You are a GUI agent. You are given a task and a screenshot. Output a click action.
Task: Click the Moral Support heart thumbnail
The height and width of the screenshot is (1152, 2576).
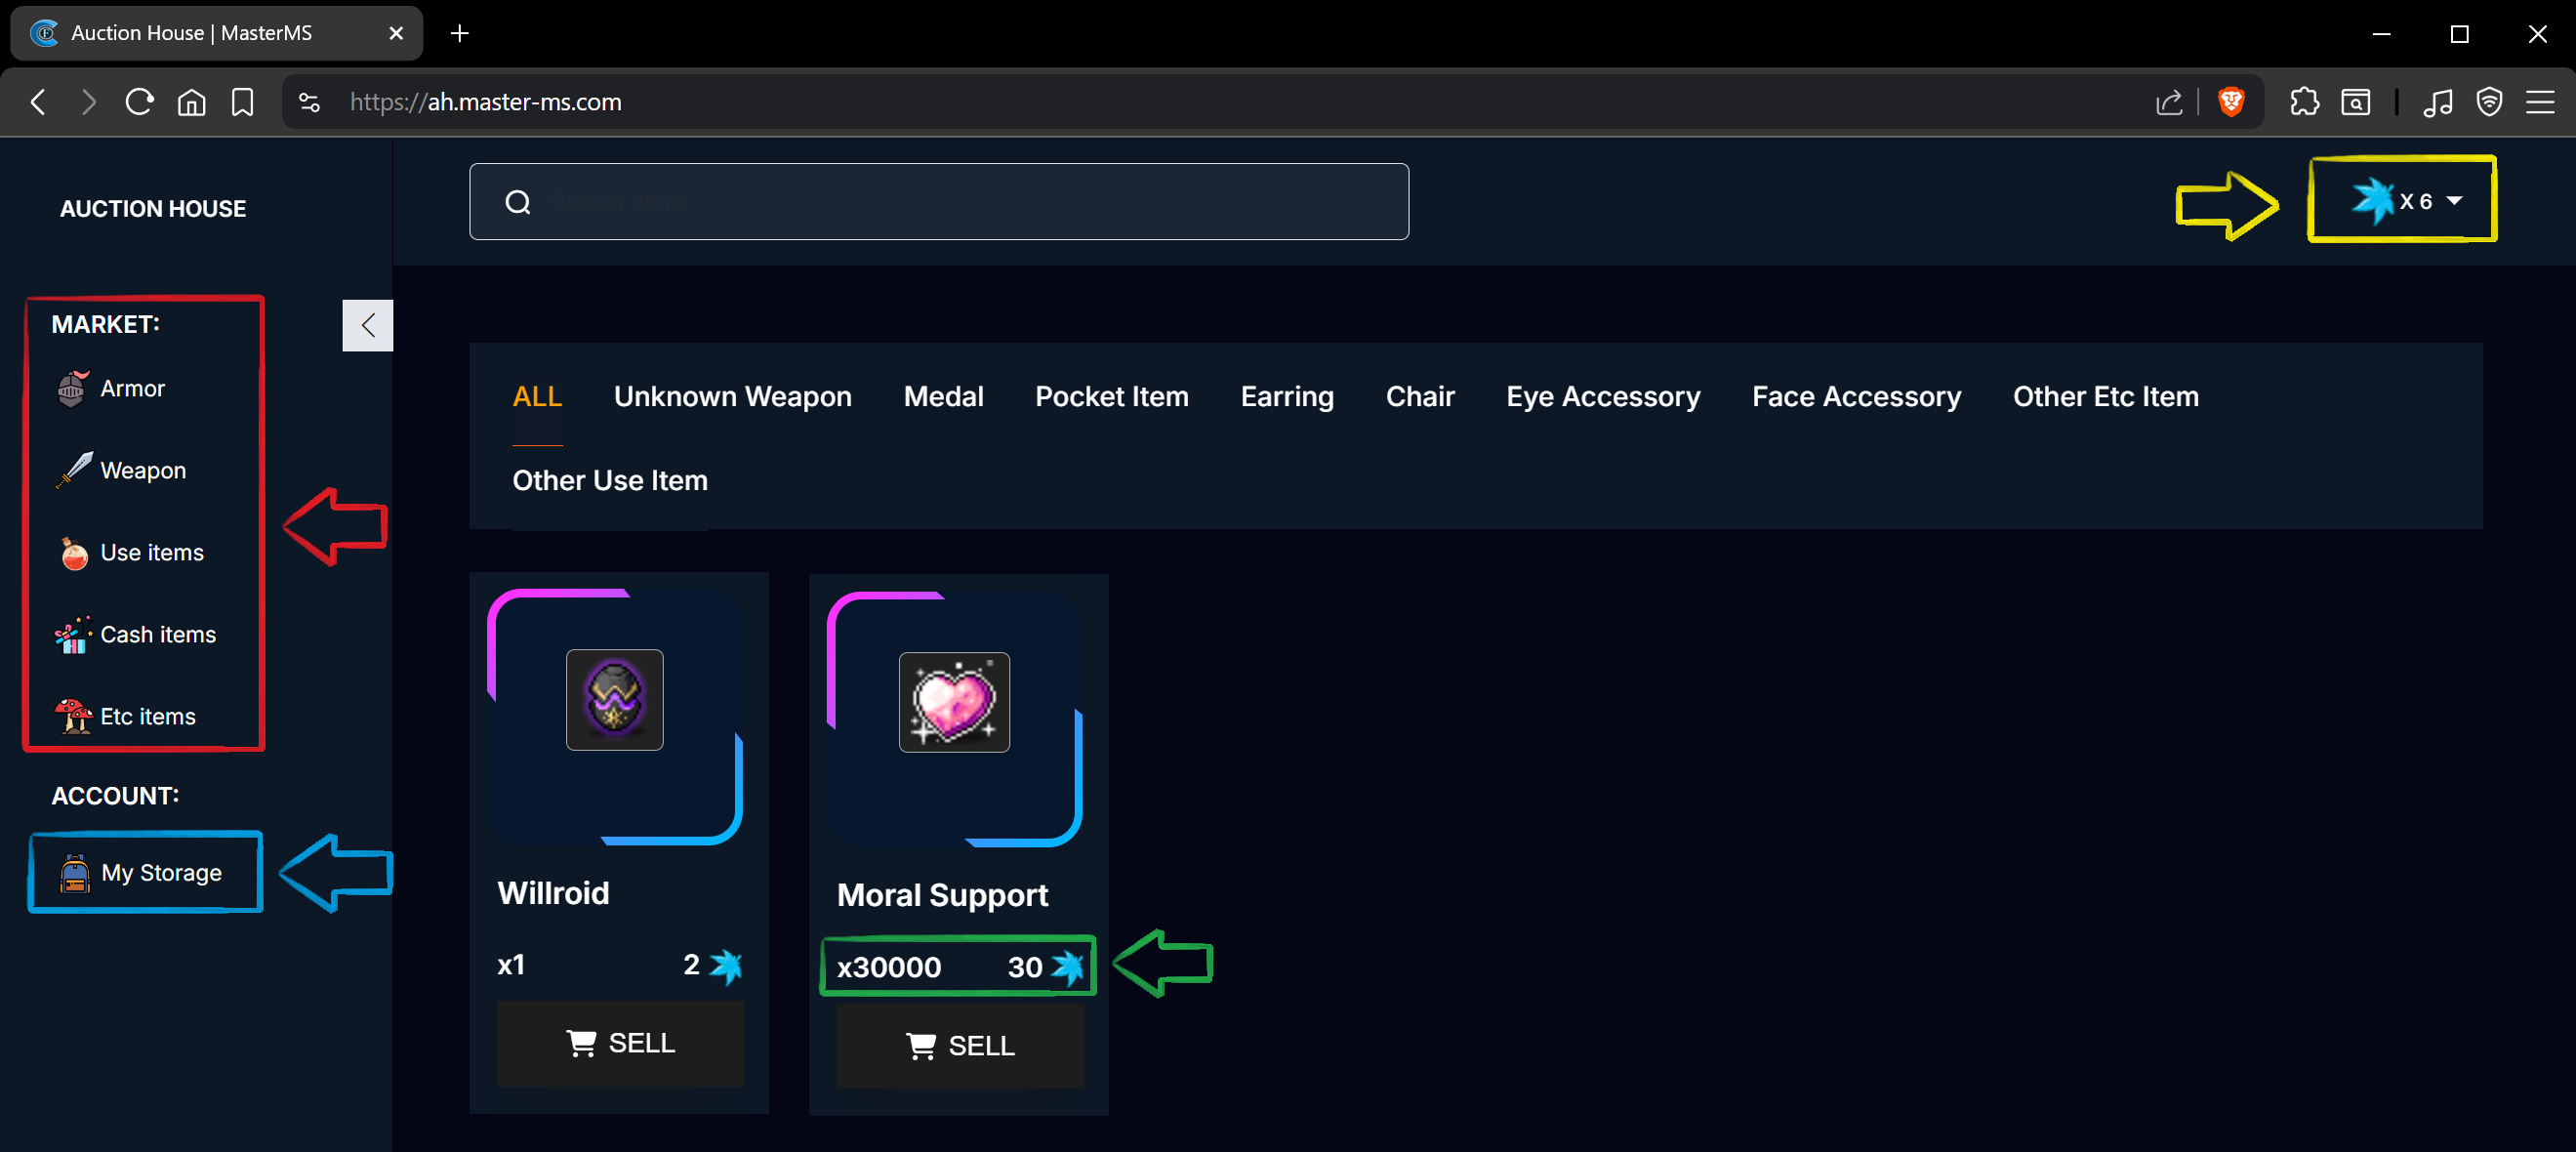tap(953, 702)
